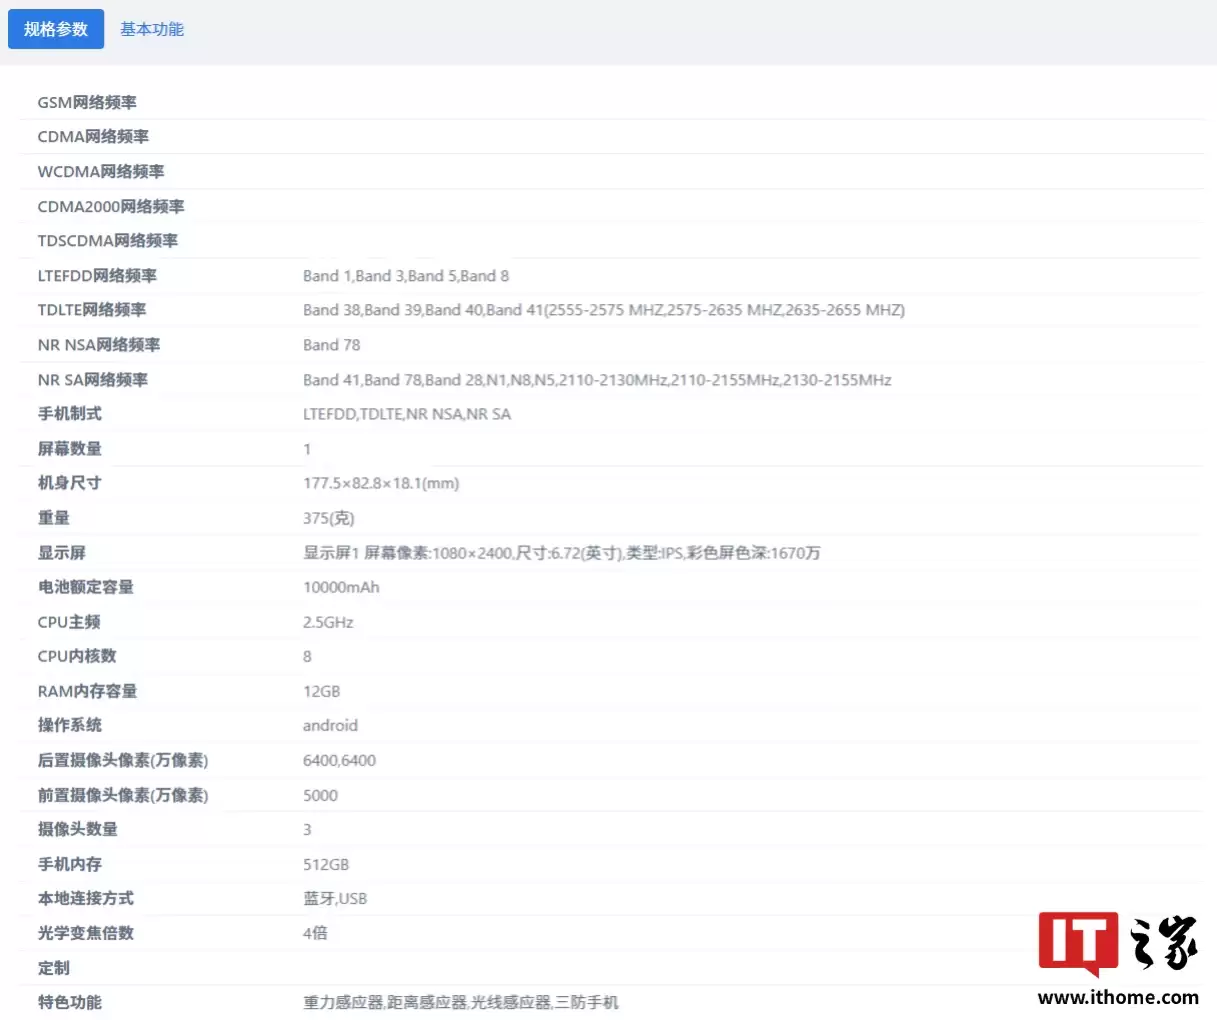Screen dimensions: 1217x1020
Task: Select the WCDMA网络频率 label
Action: click(x=100, y=171)
